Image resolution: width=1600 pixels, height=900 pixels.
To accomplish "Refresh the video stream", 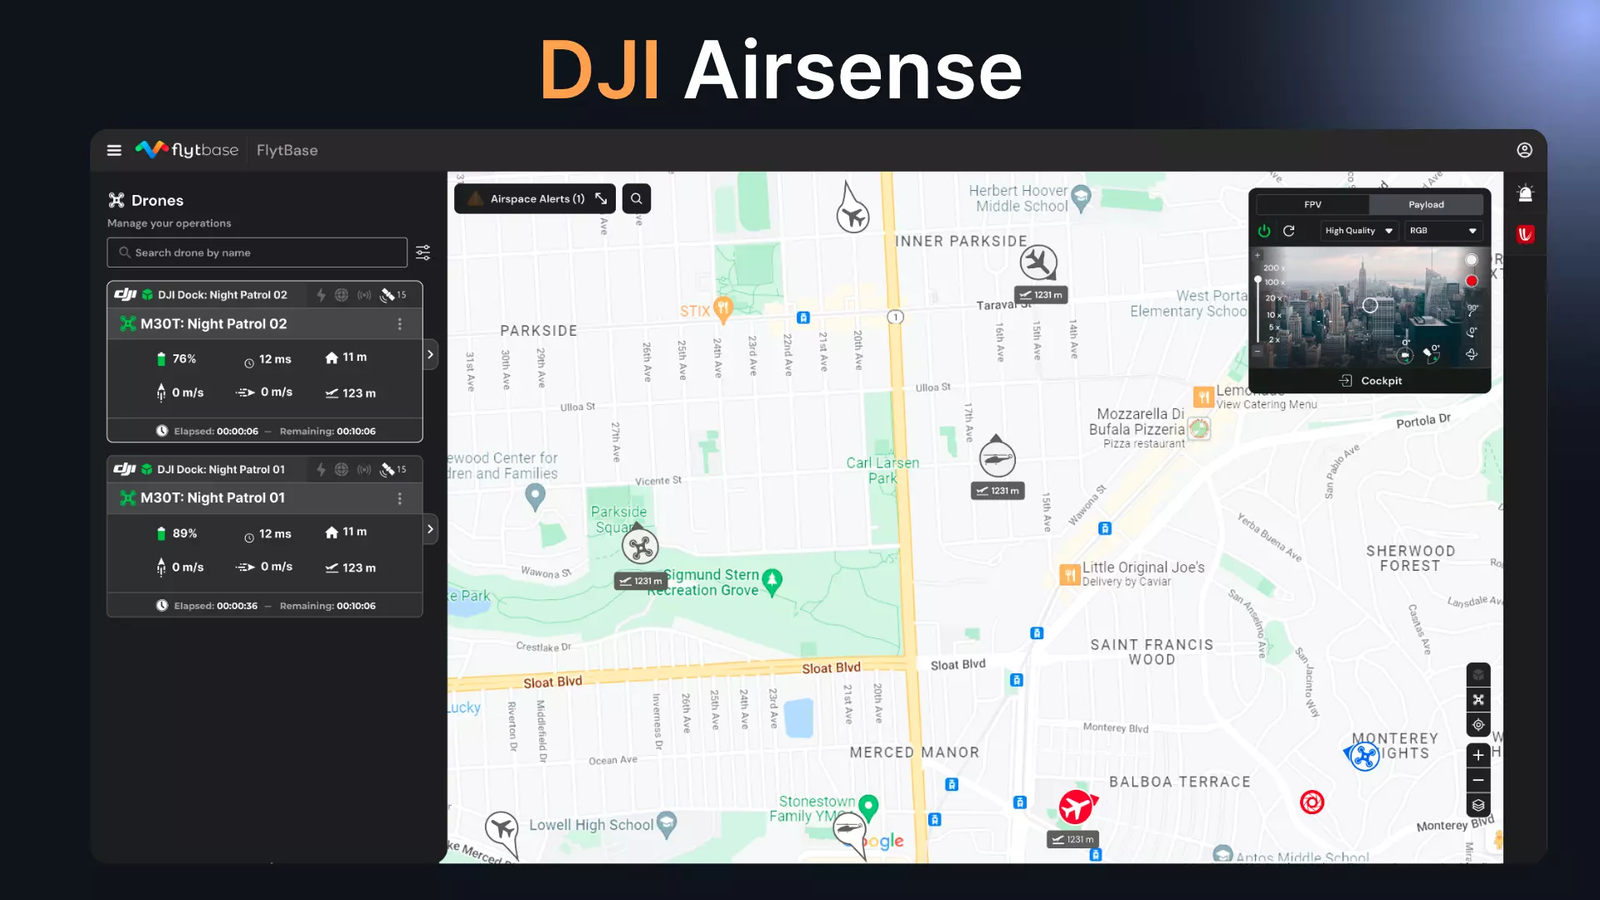I will tap(1289, 231).
